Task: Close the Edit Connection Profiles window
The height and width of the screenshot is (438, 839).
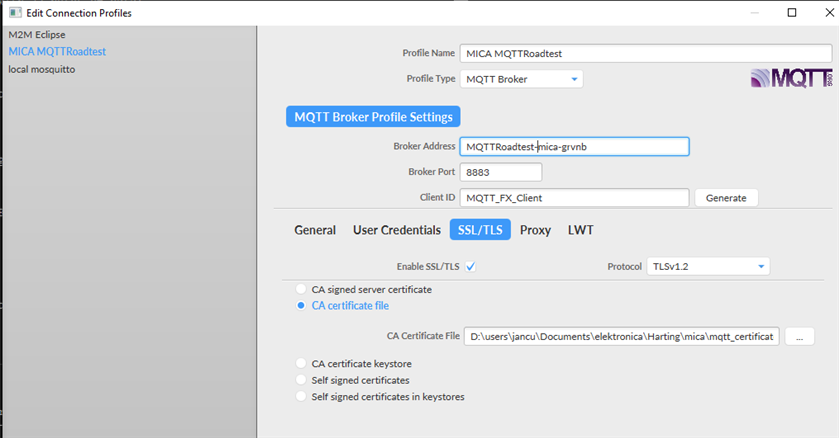Action: click(829, 12)
